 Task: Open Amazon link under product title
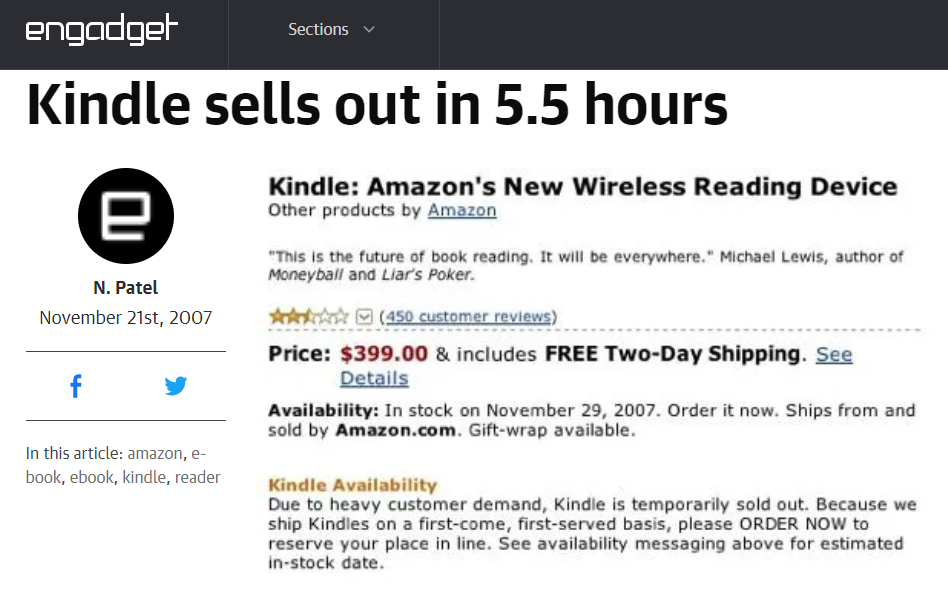[x=462, y=210]
